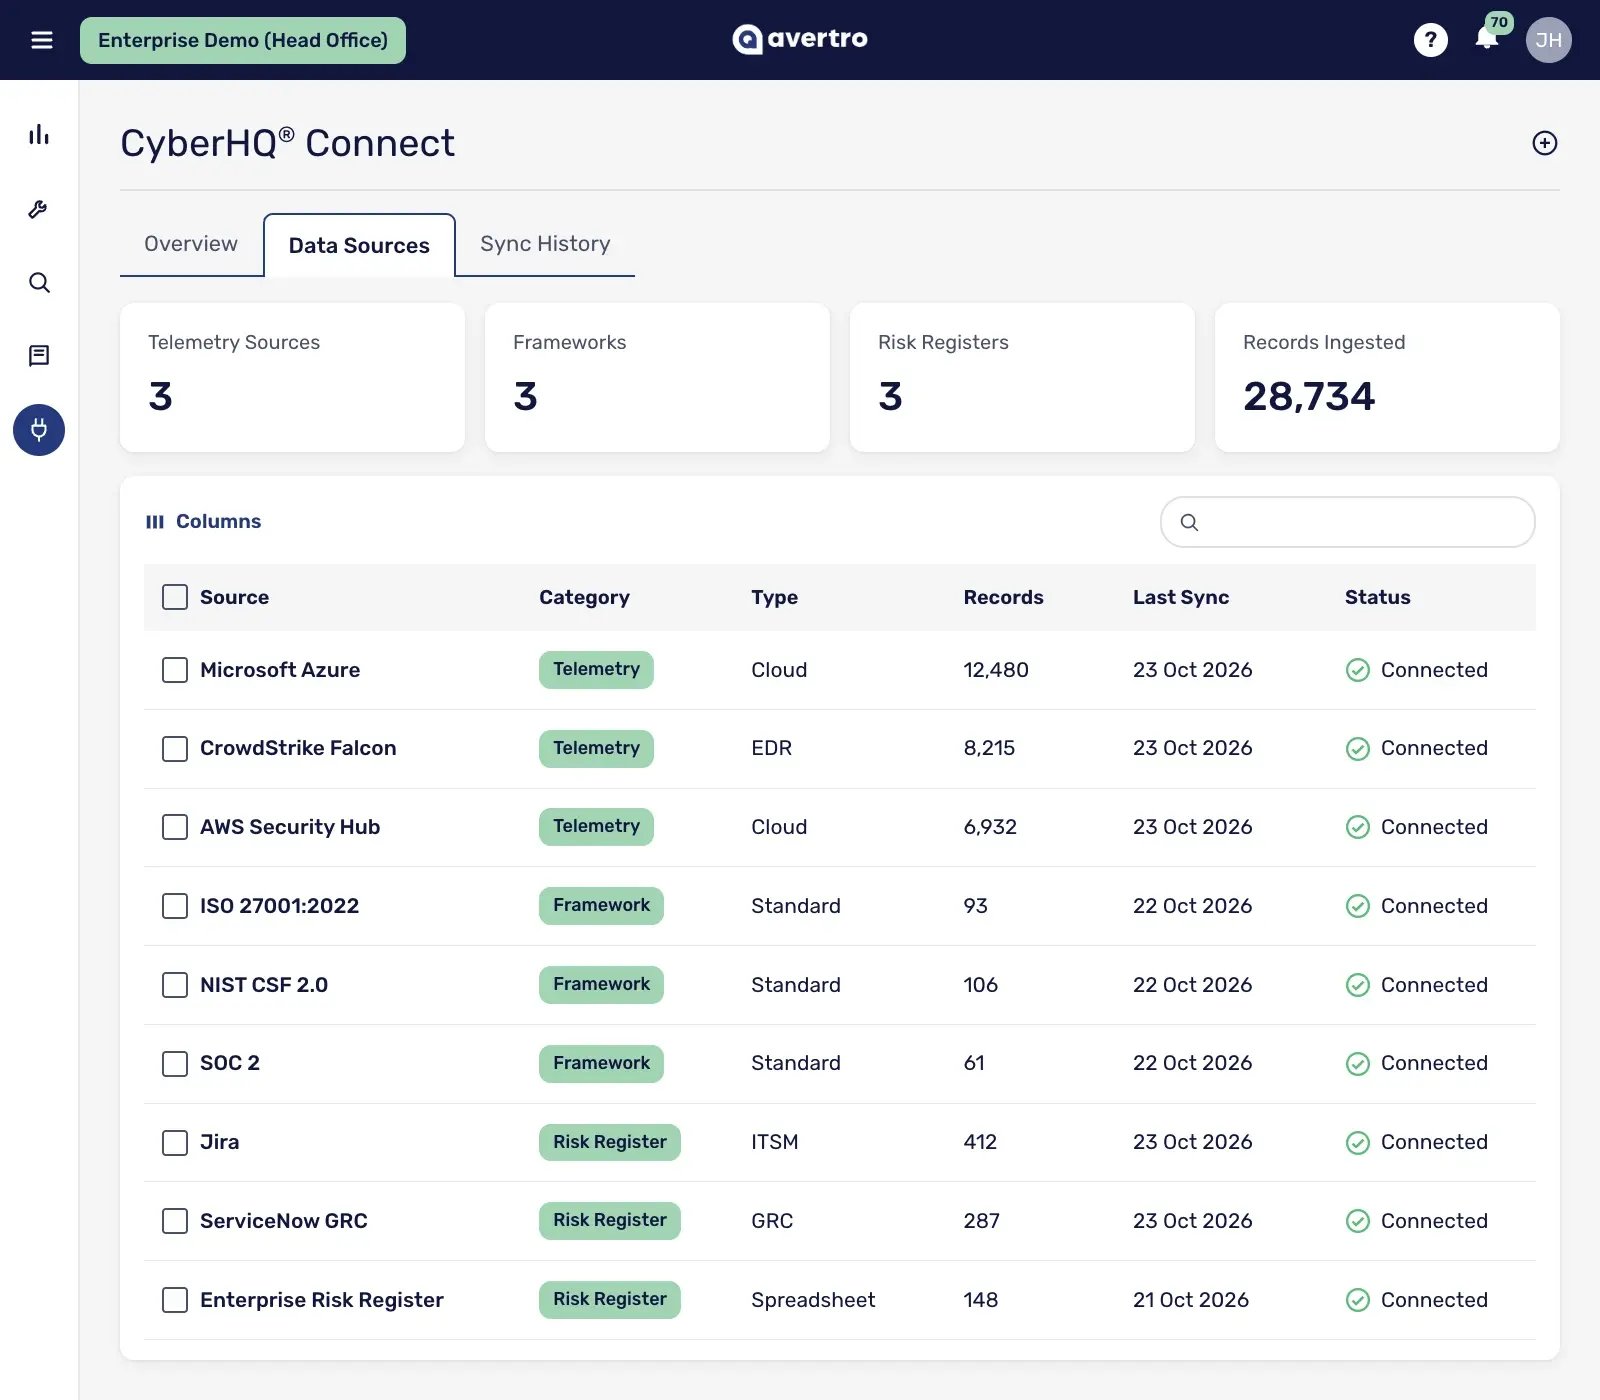
Task: Click the add data source plus icon
Action: (x=1545, y=143)
